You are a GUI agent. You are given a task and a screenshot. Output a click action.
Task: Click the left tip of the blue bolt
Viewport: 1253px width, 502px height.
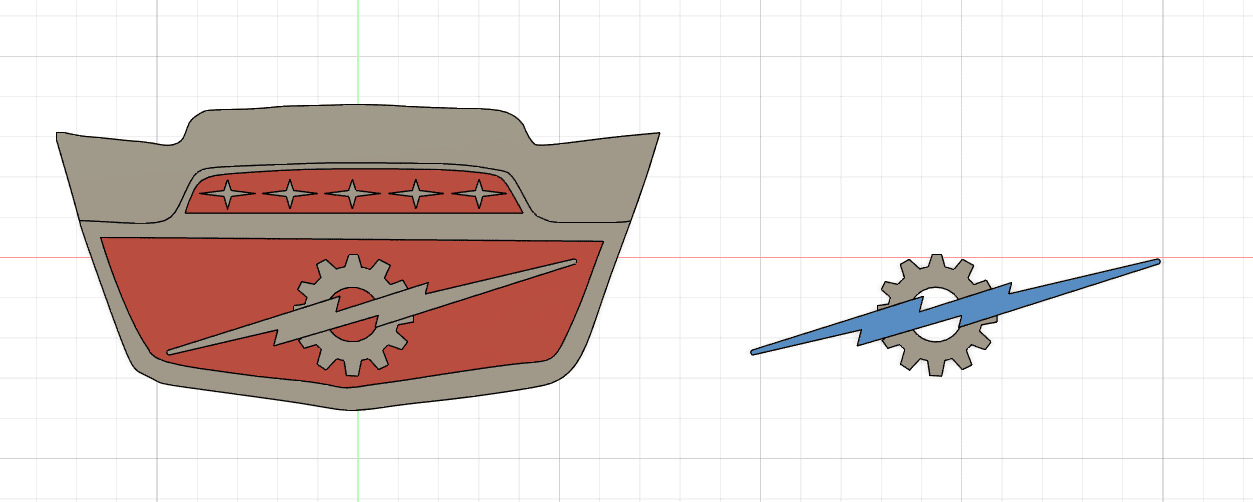pos(756,351)
